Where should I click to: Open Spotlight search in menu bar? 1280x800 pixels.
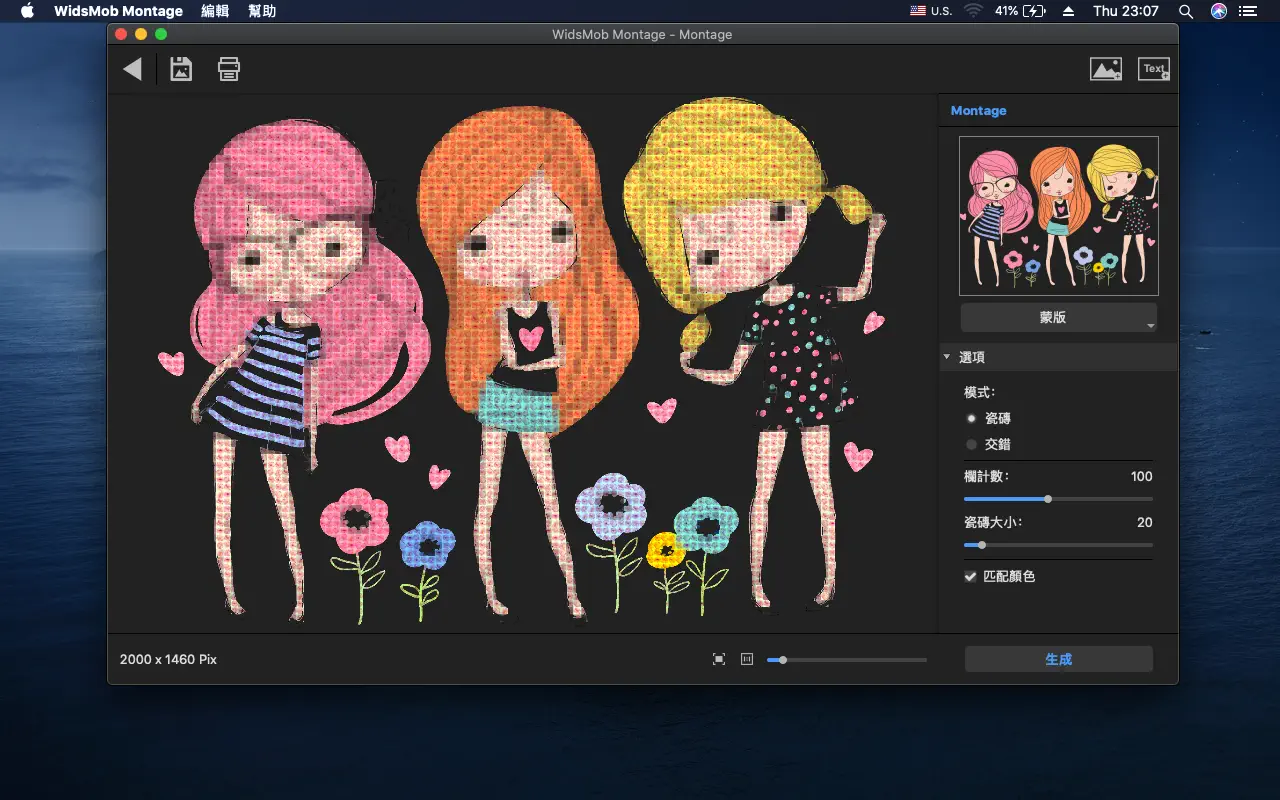coord(1186,11)
